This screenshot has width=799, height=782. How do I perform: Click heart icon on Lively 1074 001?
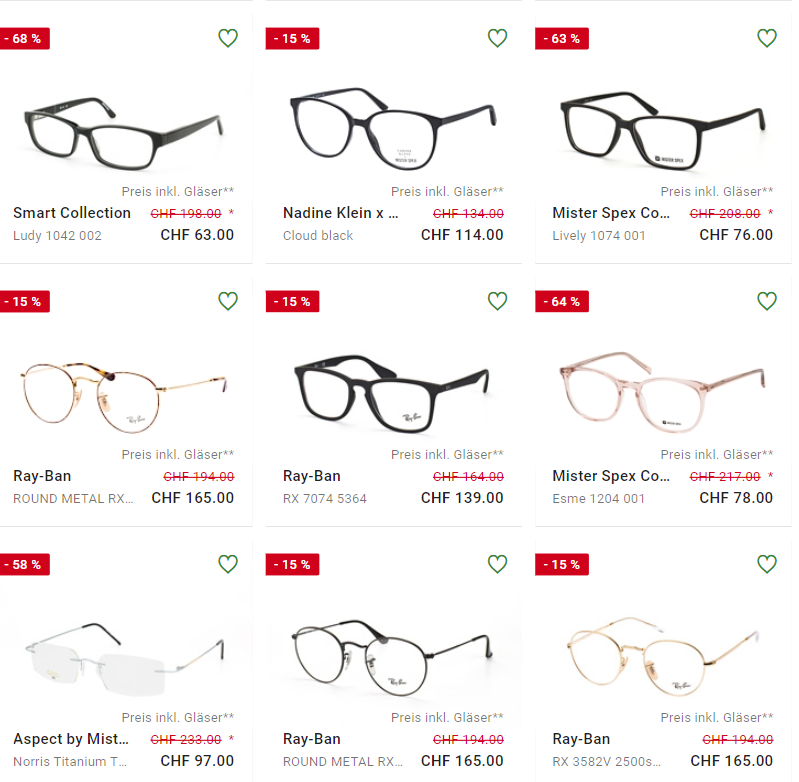(767, 38)
